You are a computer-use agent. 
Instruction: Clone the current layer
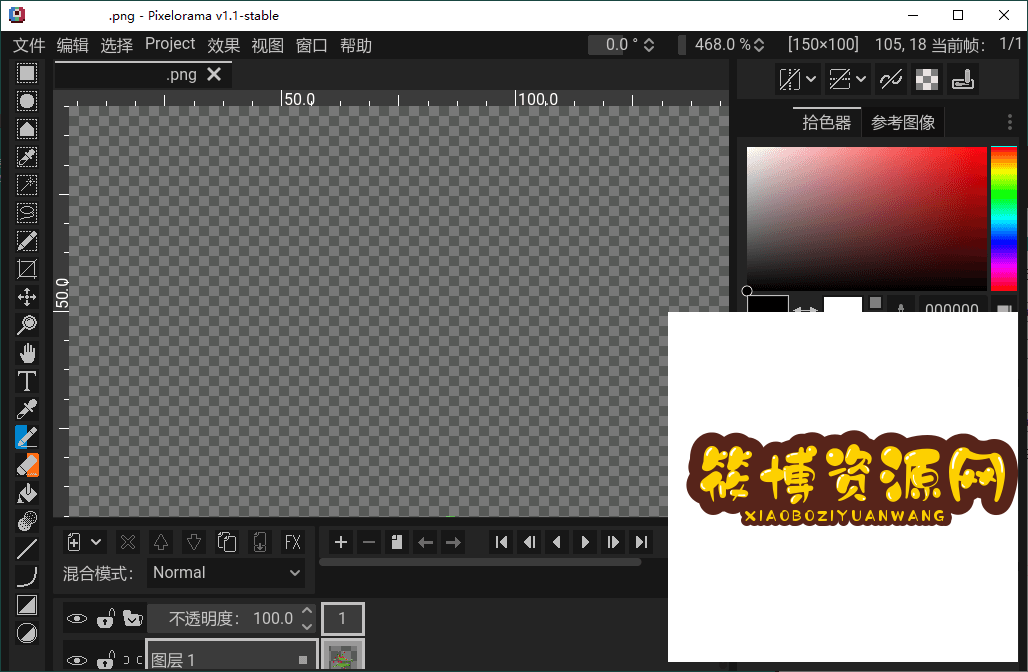click(227, 542)
